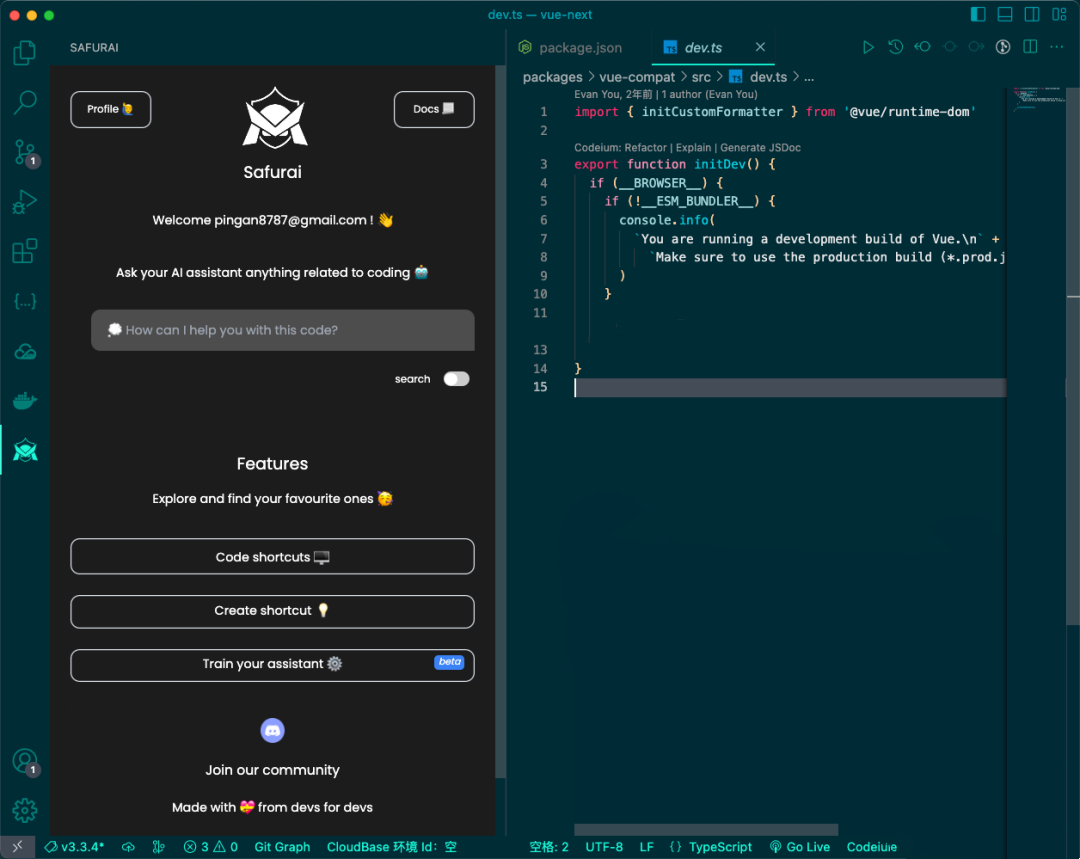Click the Discord community icon
The width and height of the screenshot is (1080, 859).
click(272, 730)
